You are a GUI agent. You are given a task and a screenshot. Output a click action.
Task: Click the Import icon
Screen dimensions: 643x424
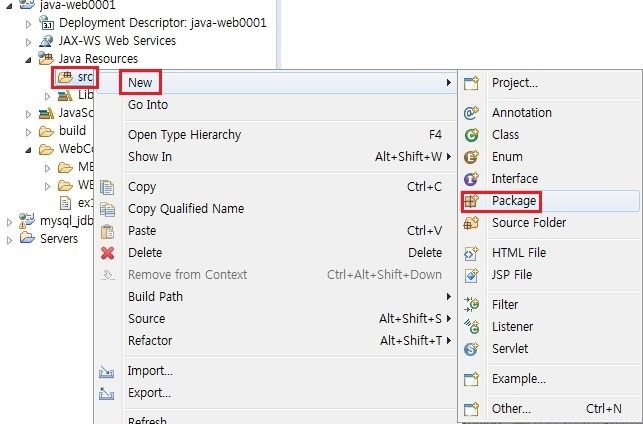tap(107, 372)
